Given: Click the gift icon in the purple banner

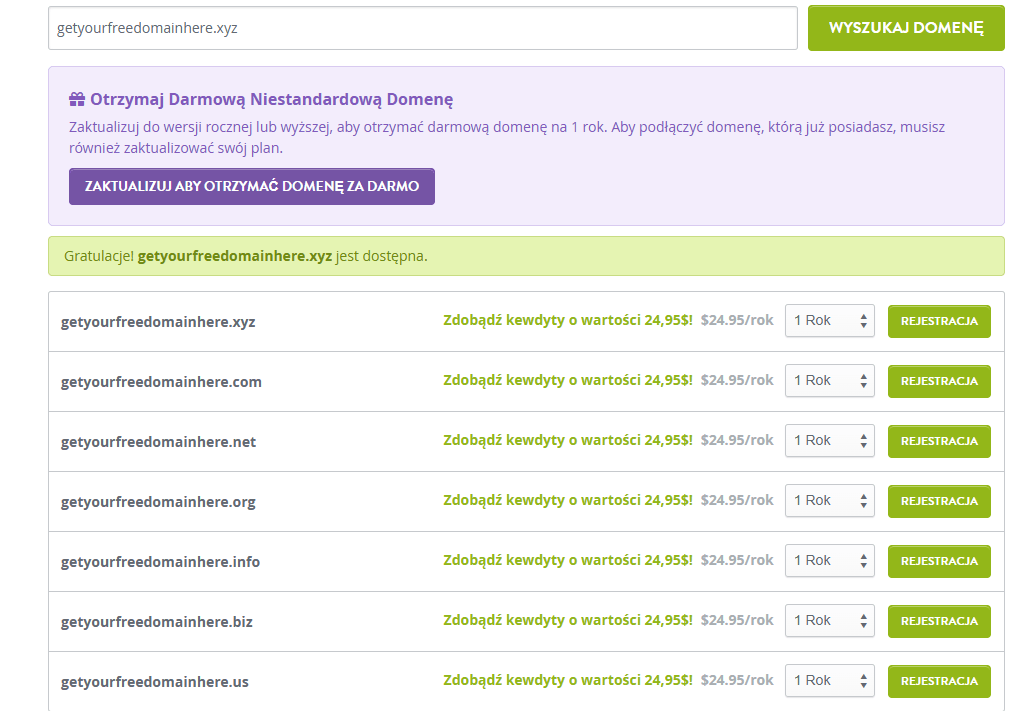Looking at the screenshot, I should coord(77,99).
